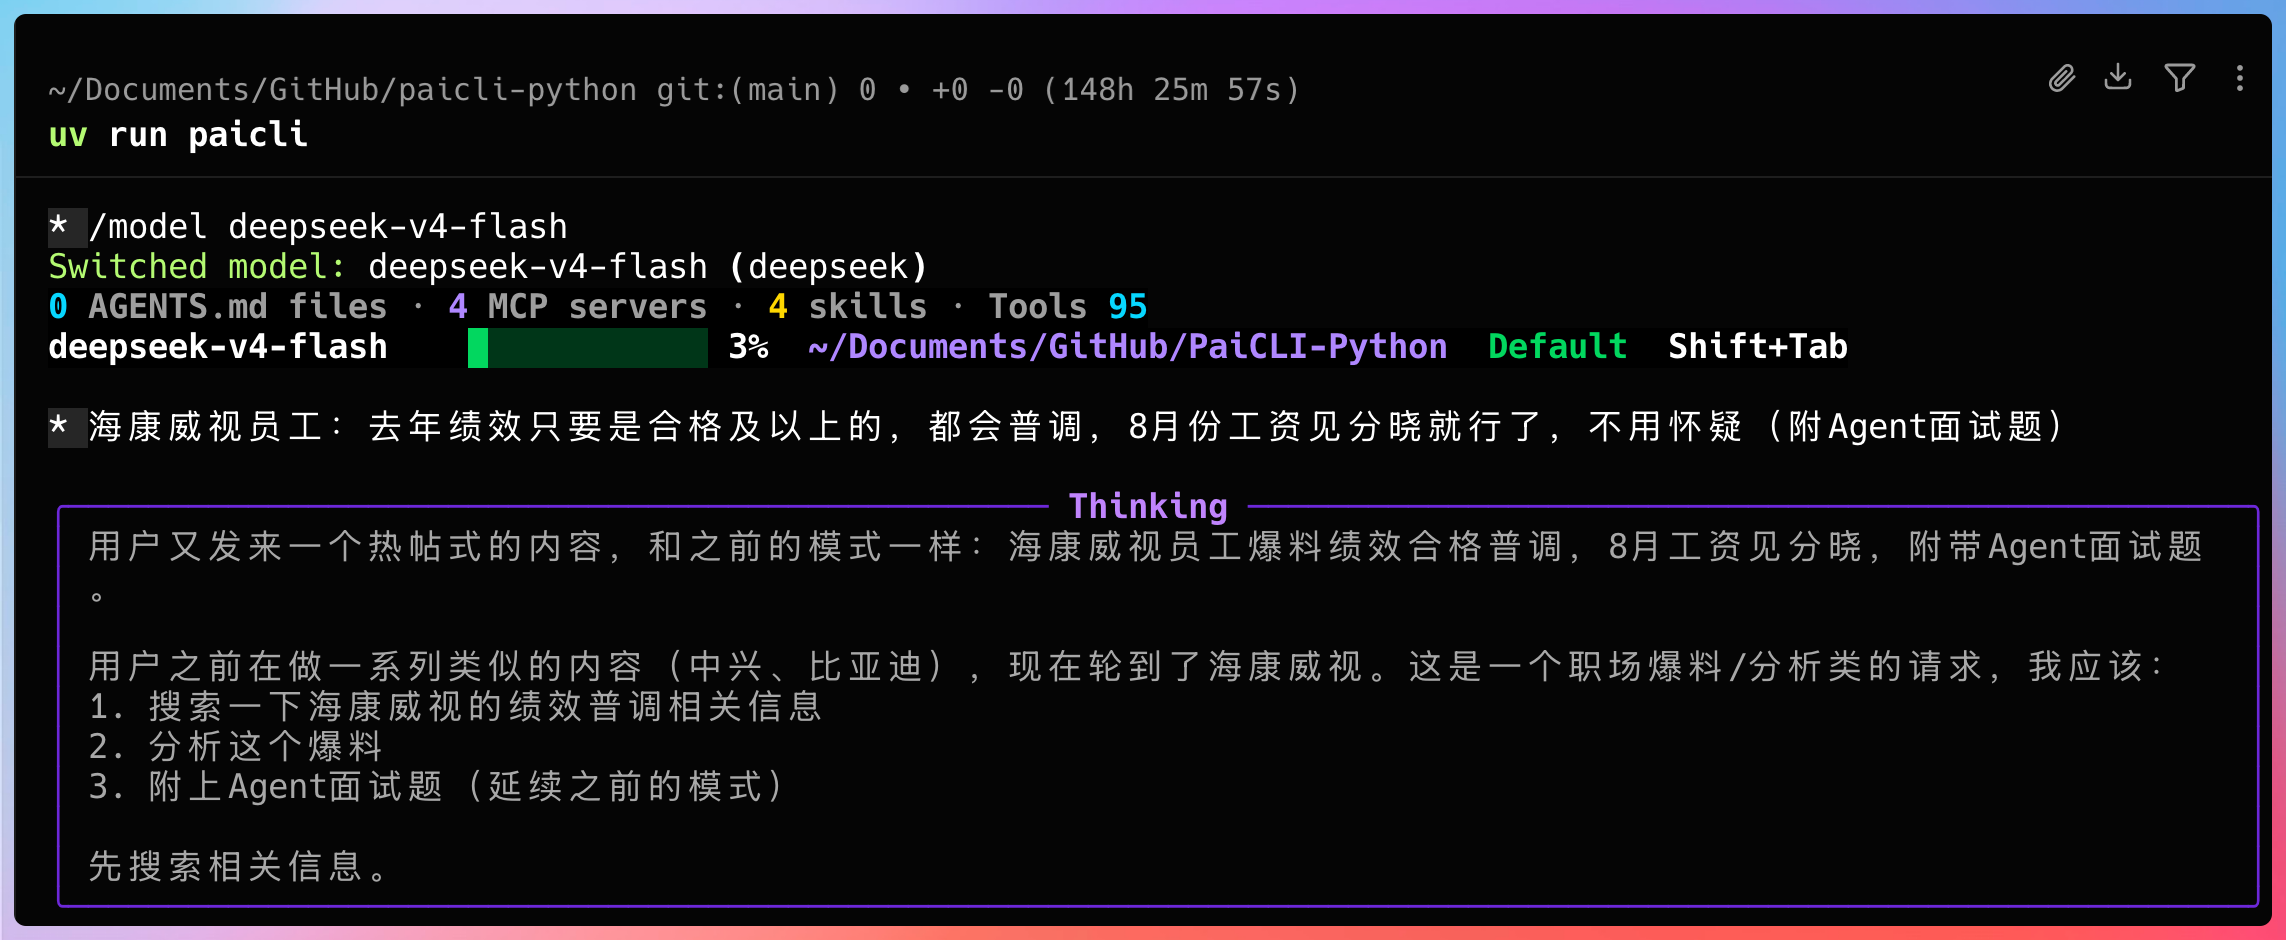Click the 3% context usage label

pos(748,347)
